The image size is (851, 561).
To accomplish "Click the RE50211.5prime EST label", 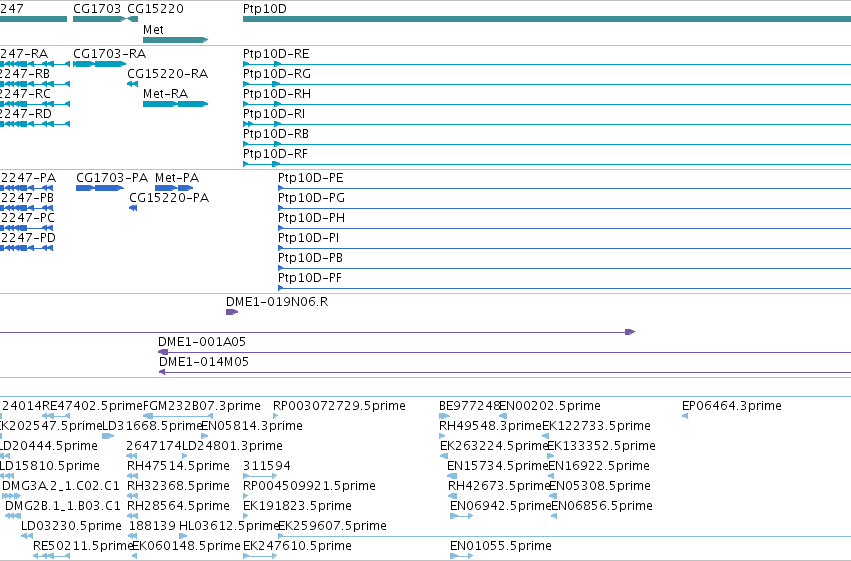I will [82, 546].
